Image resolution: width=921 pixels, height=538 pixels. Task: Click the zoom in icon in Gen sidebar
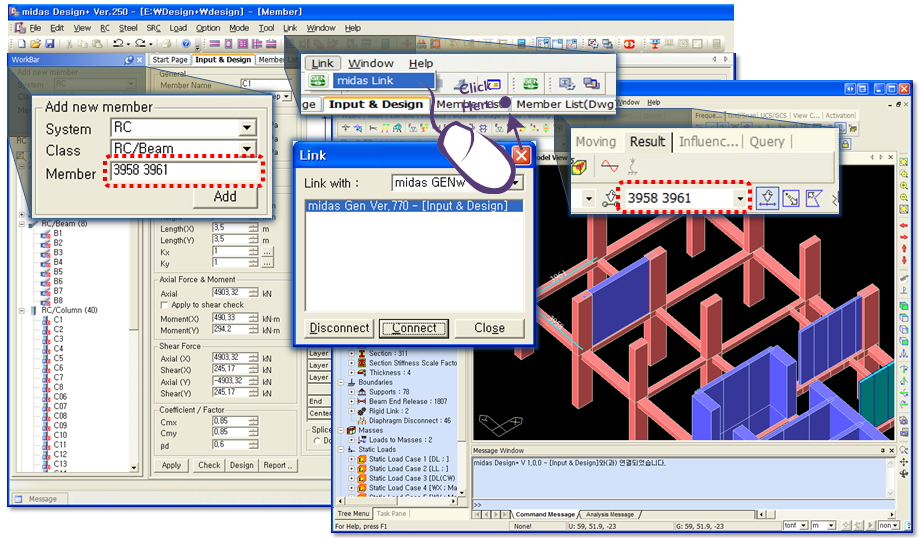(904, 186)
